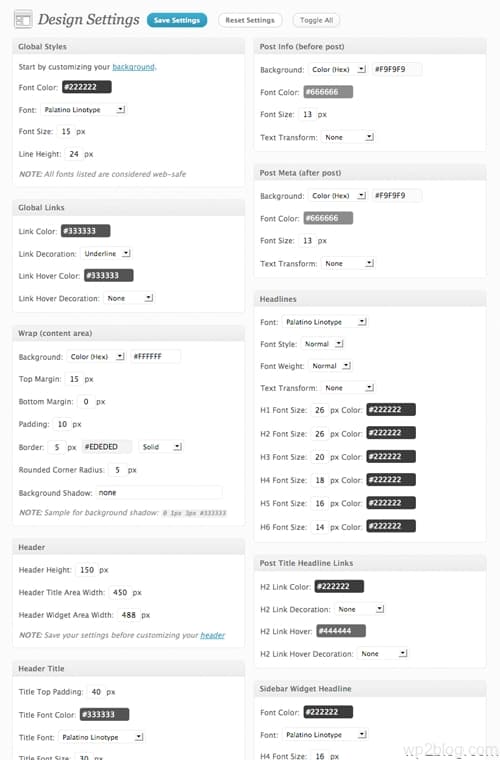Viewport: 500px width, 760px height.
Task: Click the Rounded Corner Radius field
Action: [117, 470]
